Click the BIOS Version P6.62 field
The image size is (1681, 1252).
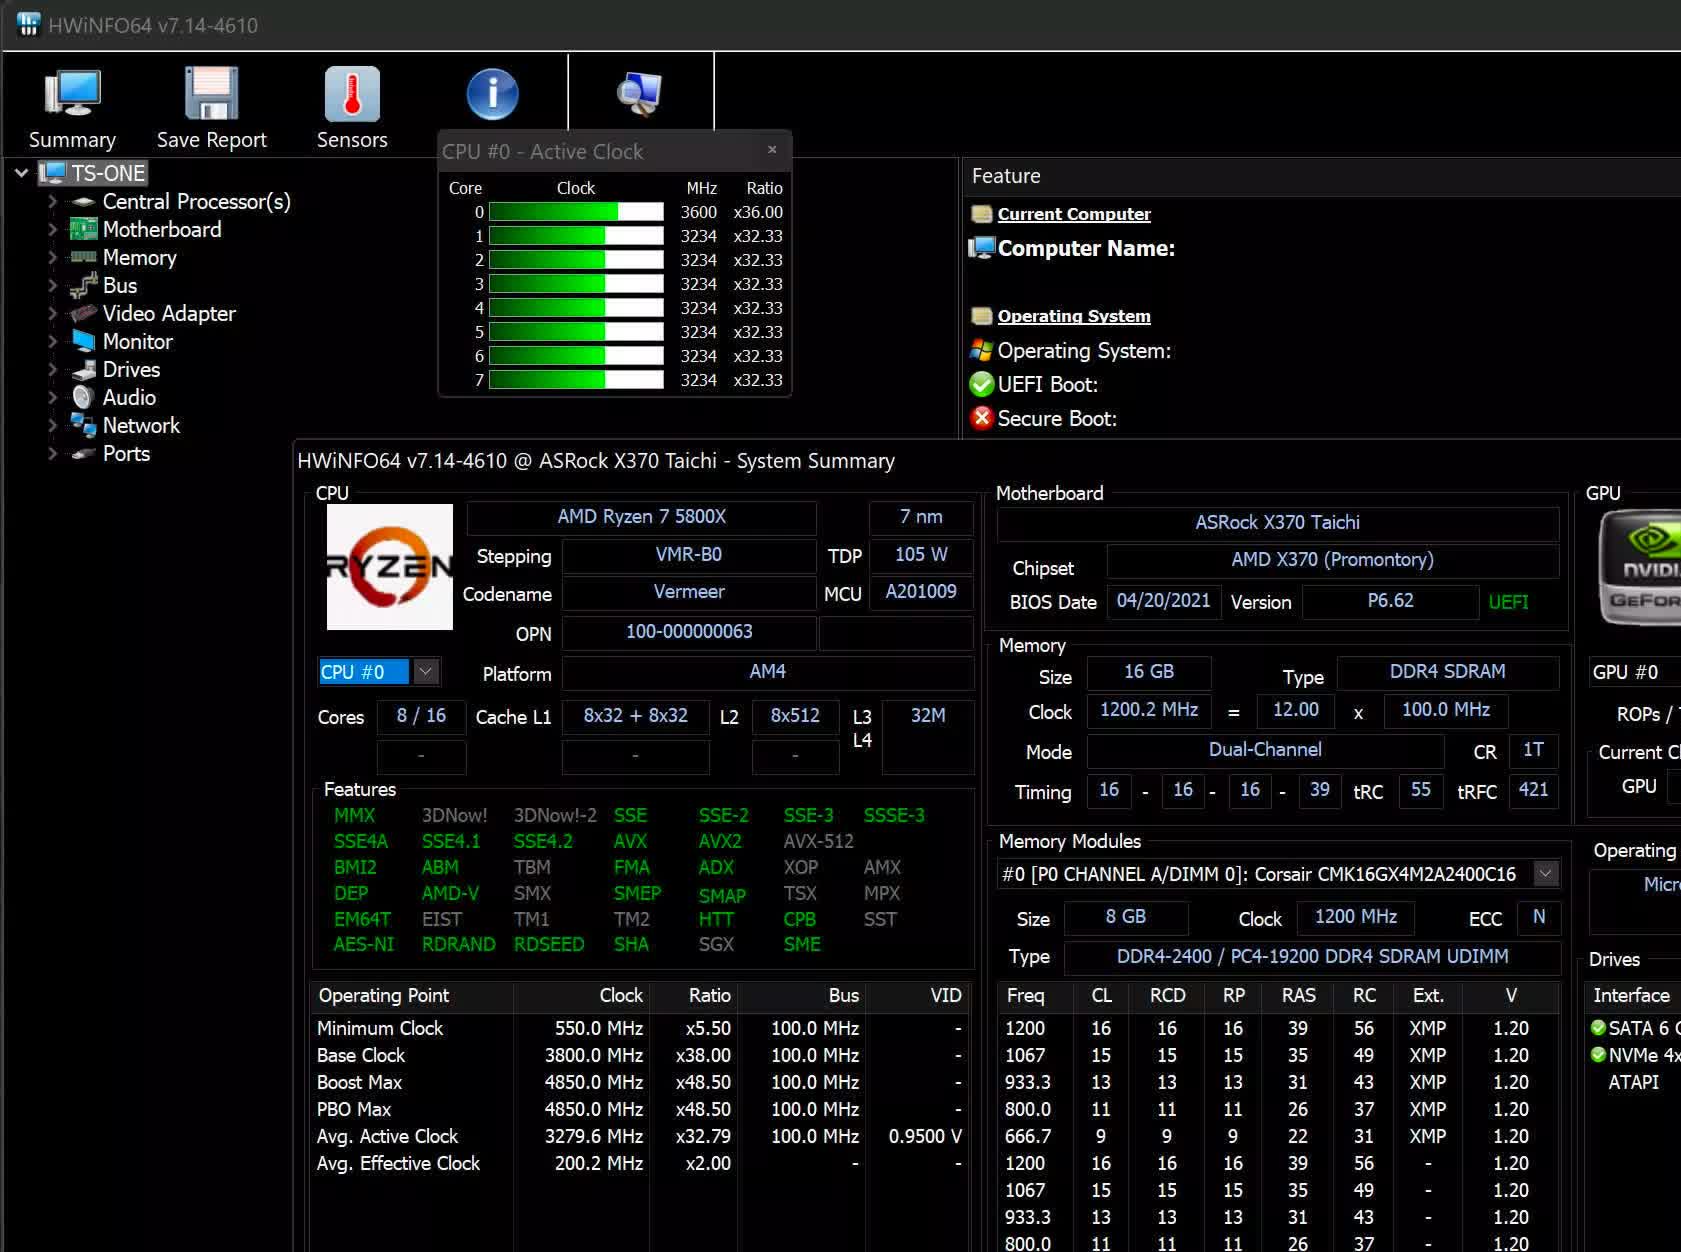[x=1390, y=601]
